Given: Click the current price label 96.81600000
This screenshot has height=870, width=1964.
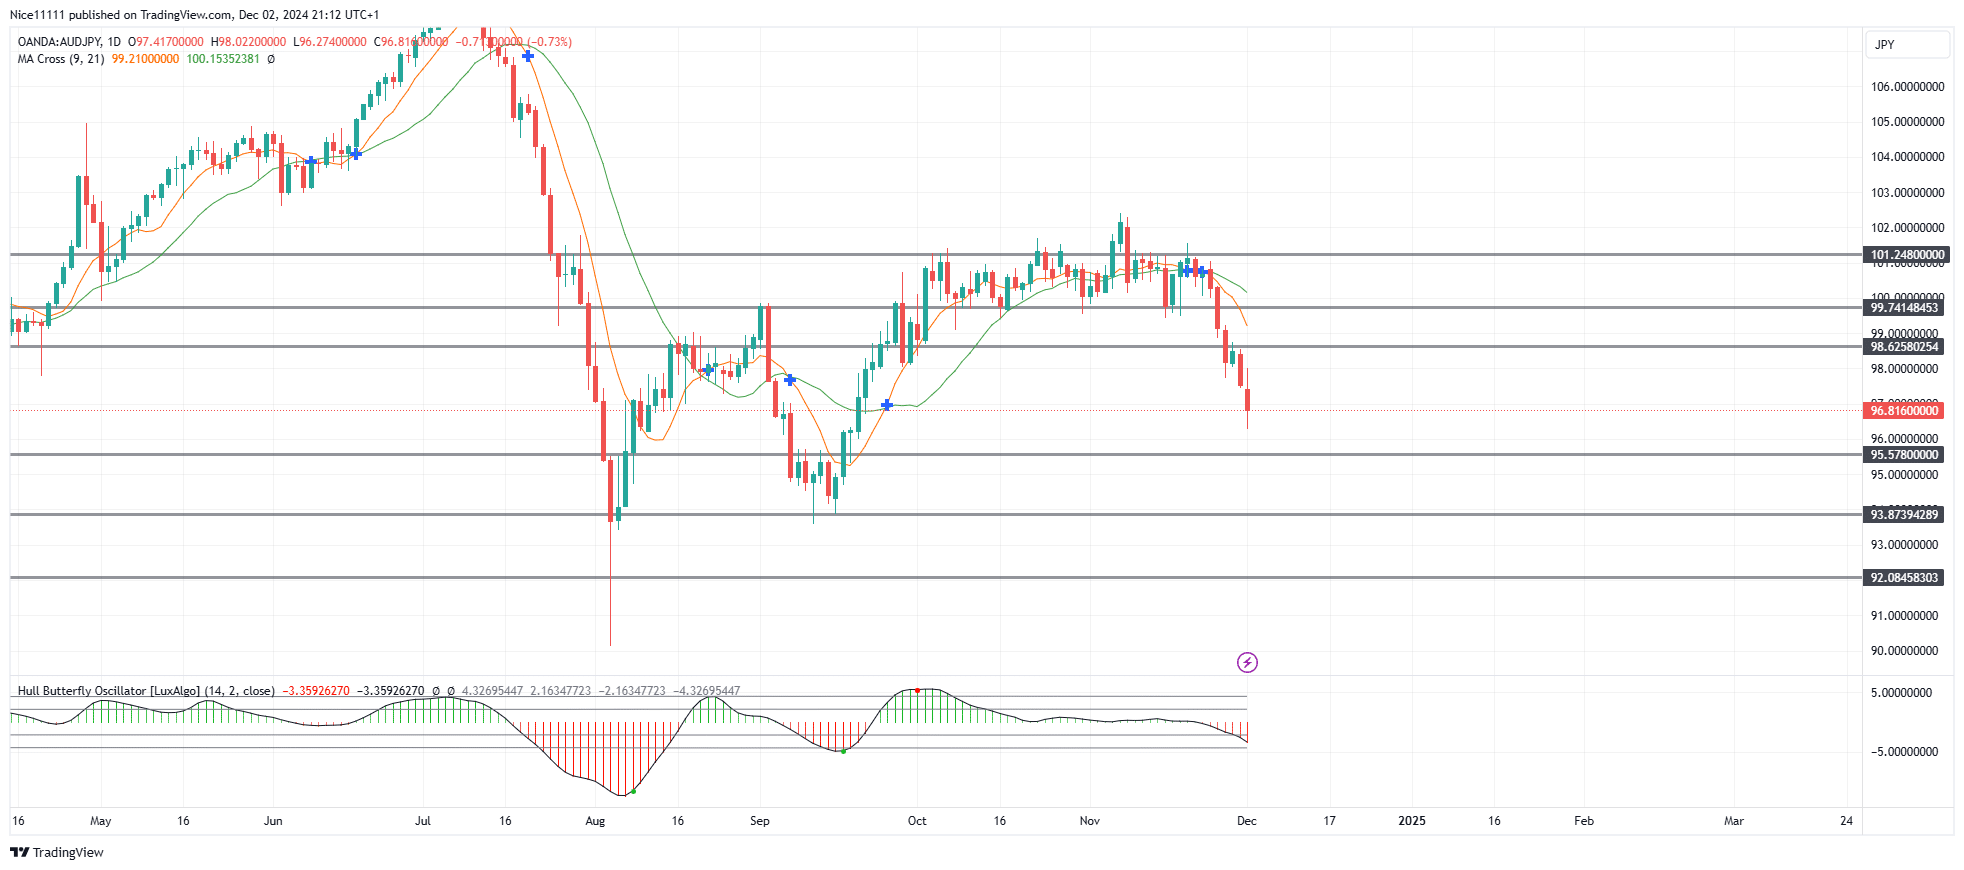Looking at the screenshot, I should tap(1904, 411).
